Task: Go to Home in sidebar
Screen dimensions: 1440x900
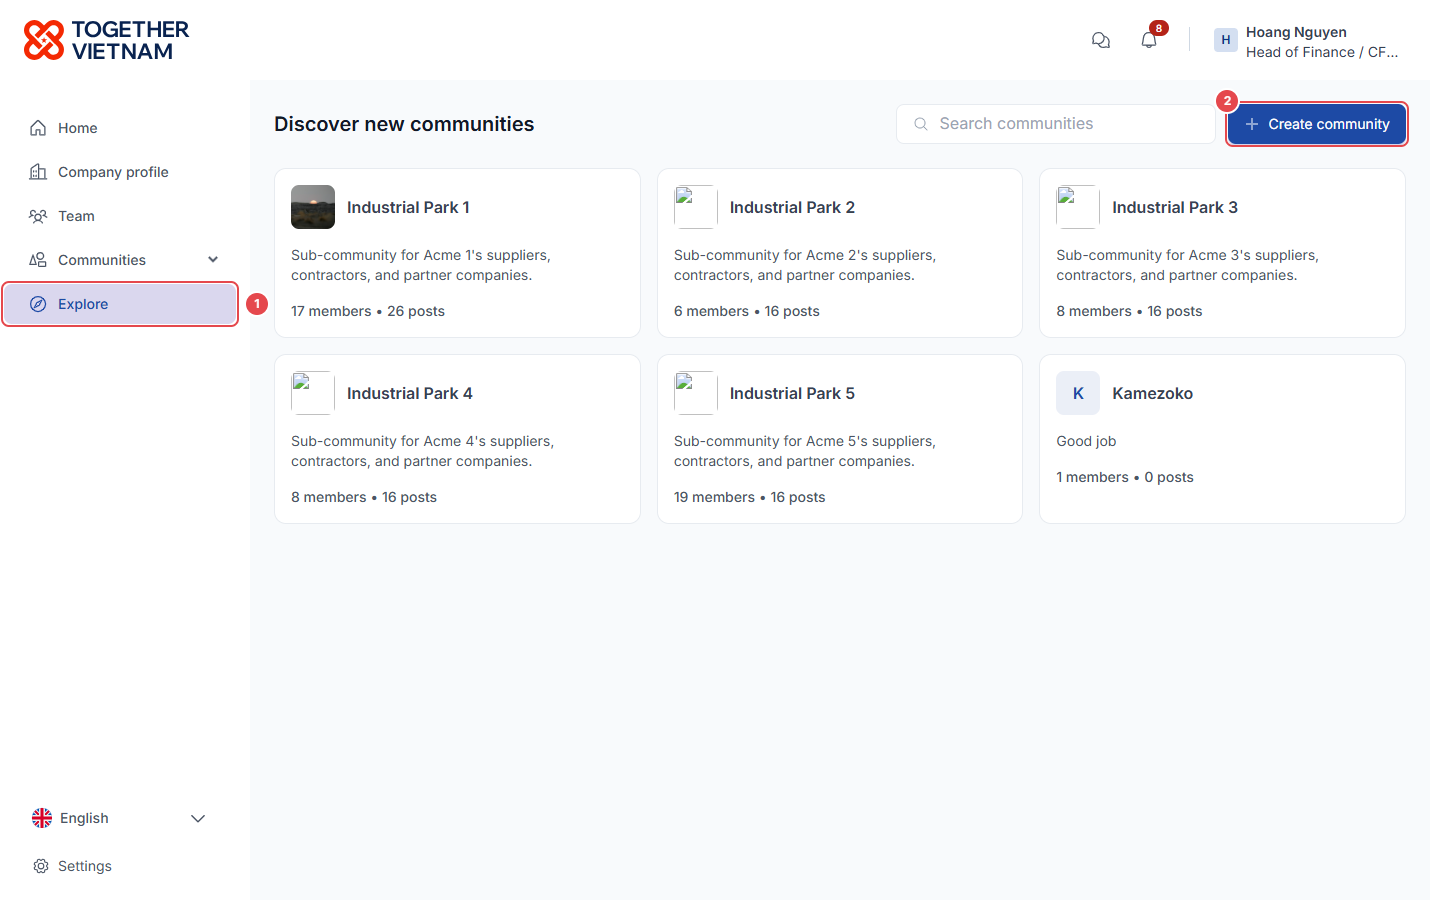Action: click(x=120, y=128)
